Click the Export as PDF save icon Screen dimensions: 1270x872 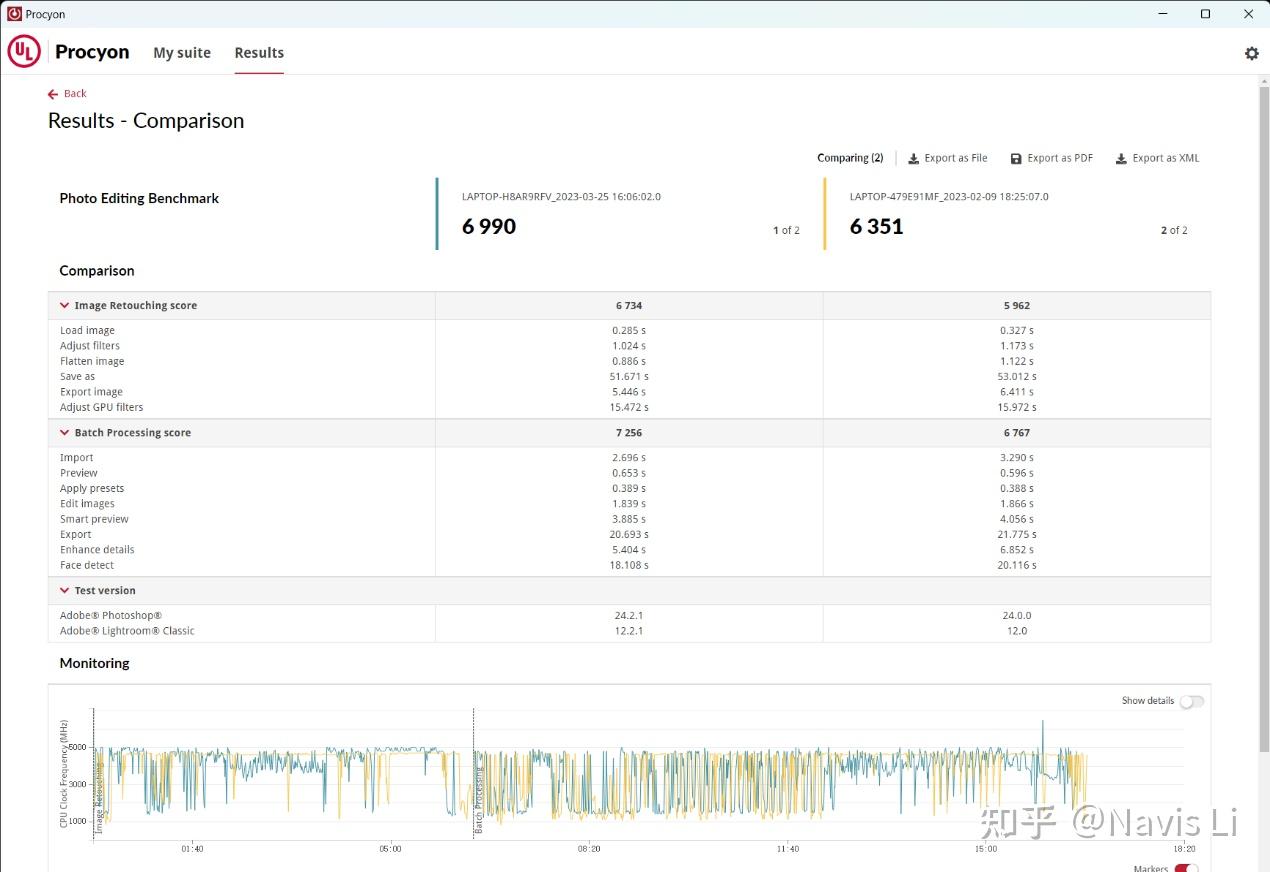(x=1016, y=158)
